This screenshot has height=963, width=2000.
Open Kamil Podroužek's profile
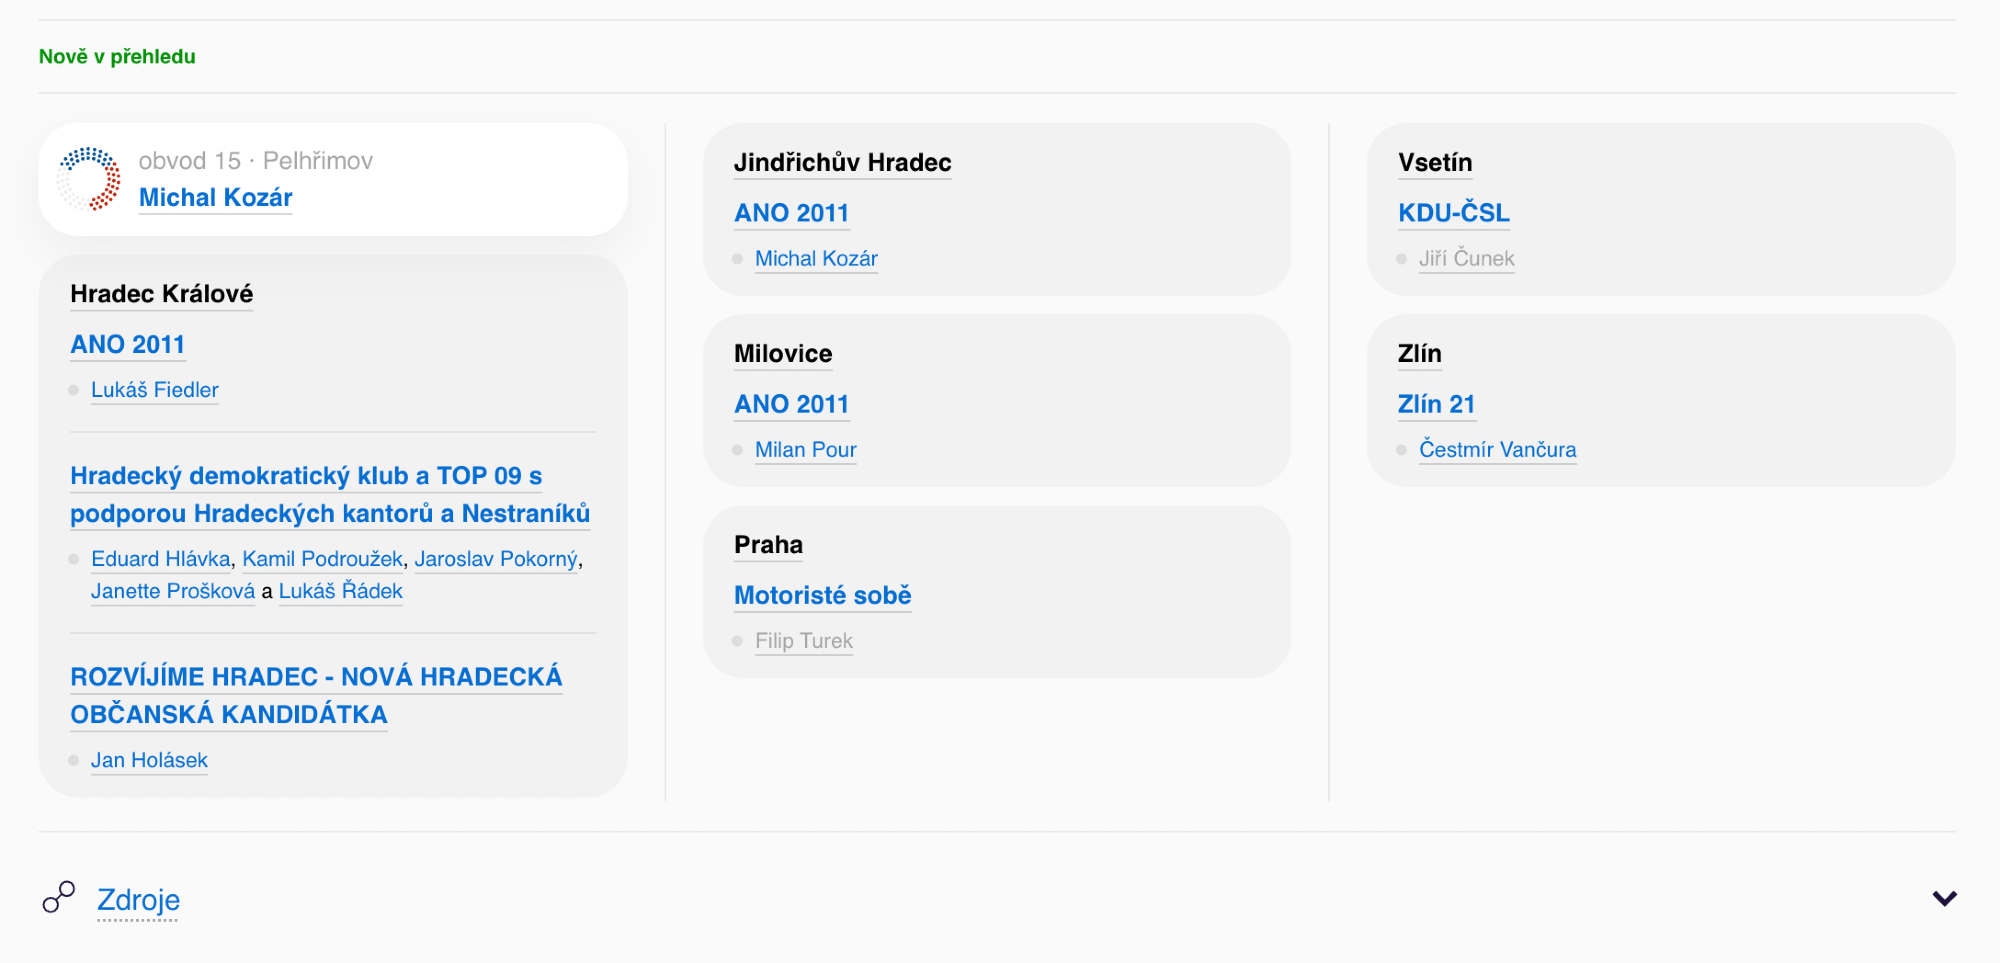click(322, 559)
